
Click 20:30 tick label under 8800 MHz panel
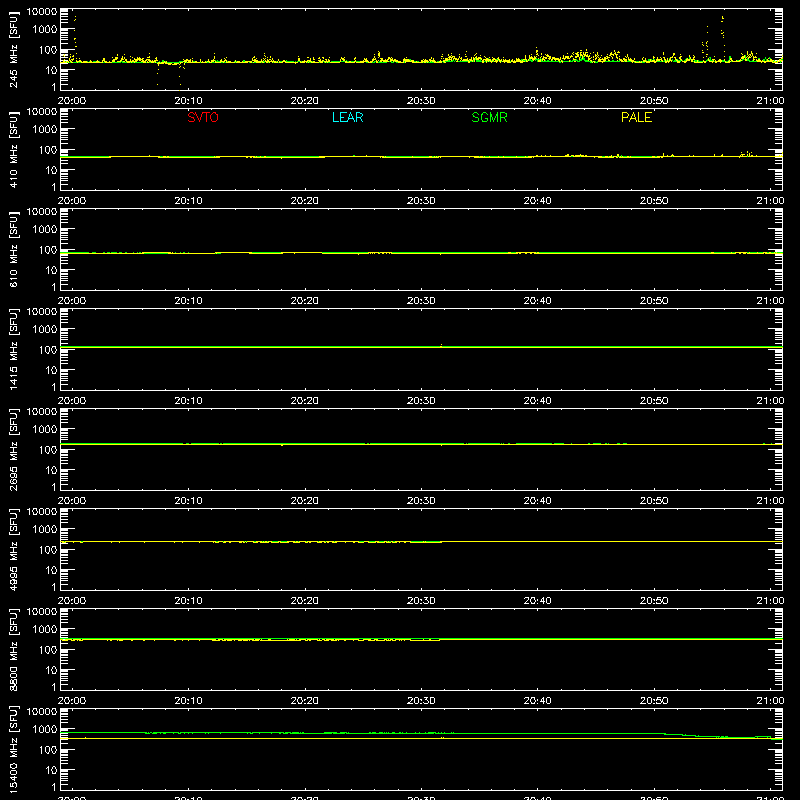(x=421, y=701)
